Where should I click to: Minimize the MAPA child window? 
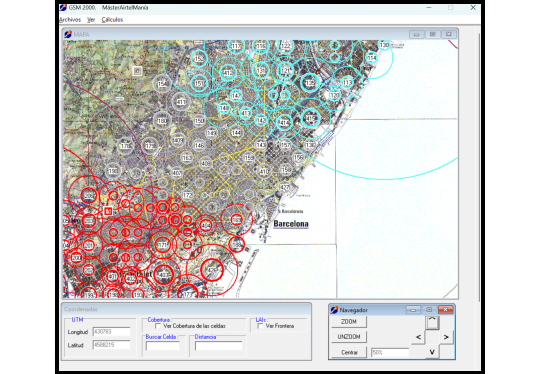coord(417,34)
